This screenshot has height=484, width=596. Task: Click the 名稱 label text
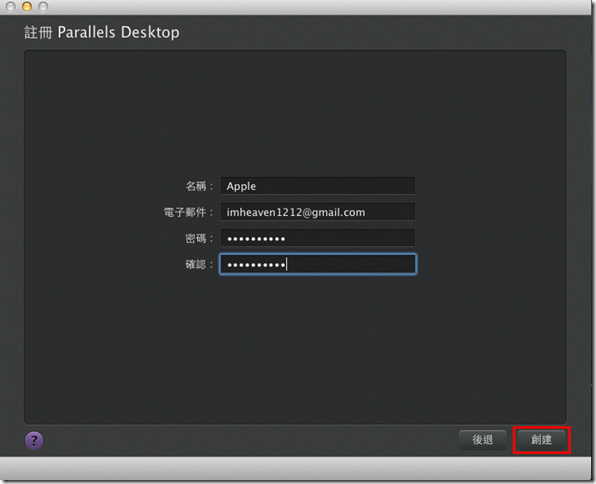(195, 186)
